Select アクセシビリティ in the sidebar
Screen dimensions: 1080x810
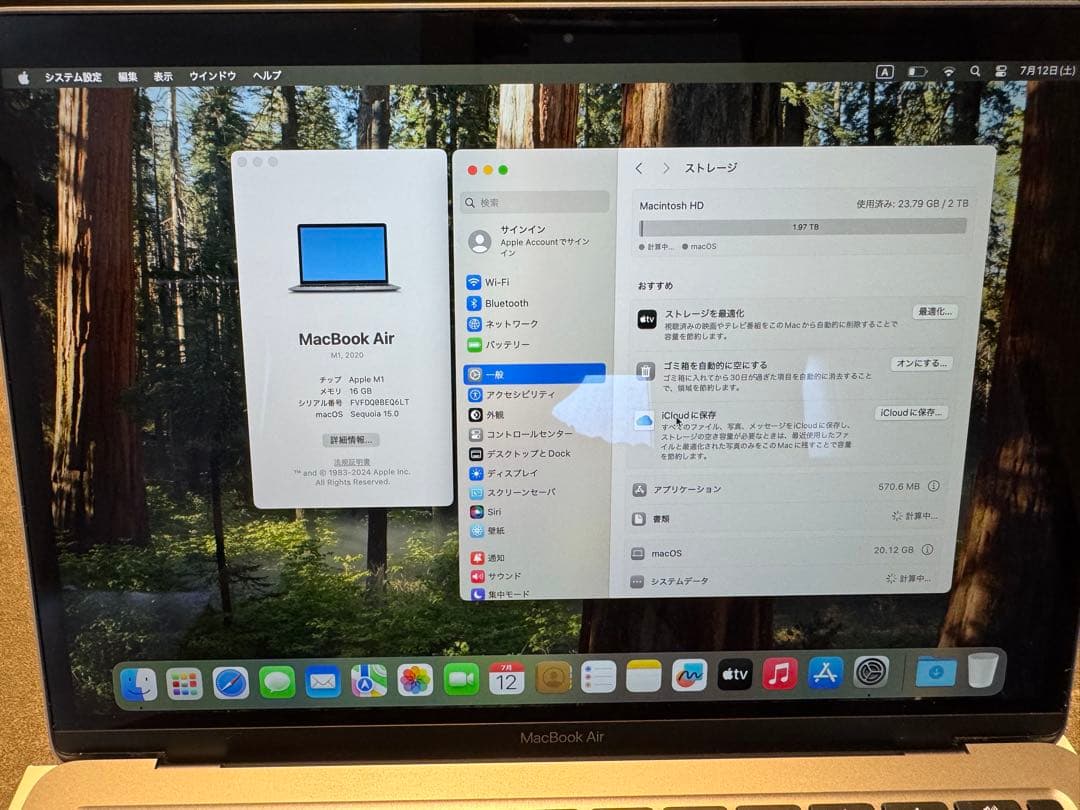518,394
